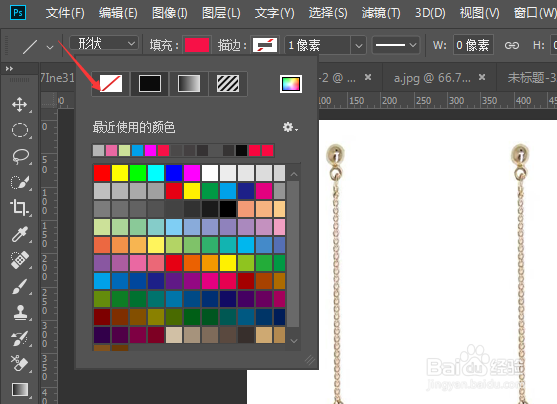This screenshot has height=404, width=557.
Task: Choose the Pattern fill option
Action: point(228,84)
